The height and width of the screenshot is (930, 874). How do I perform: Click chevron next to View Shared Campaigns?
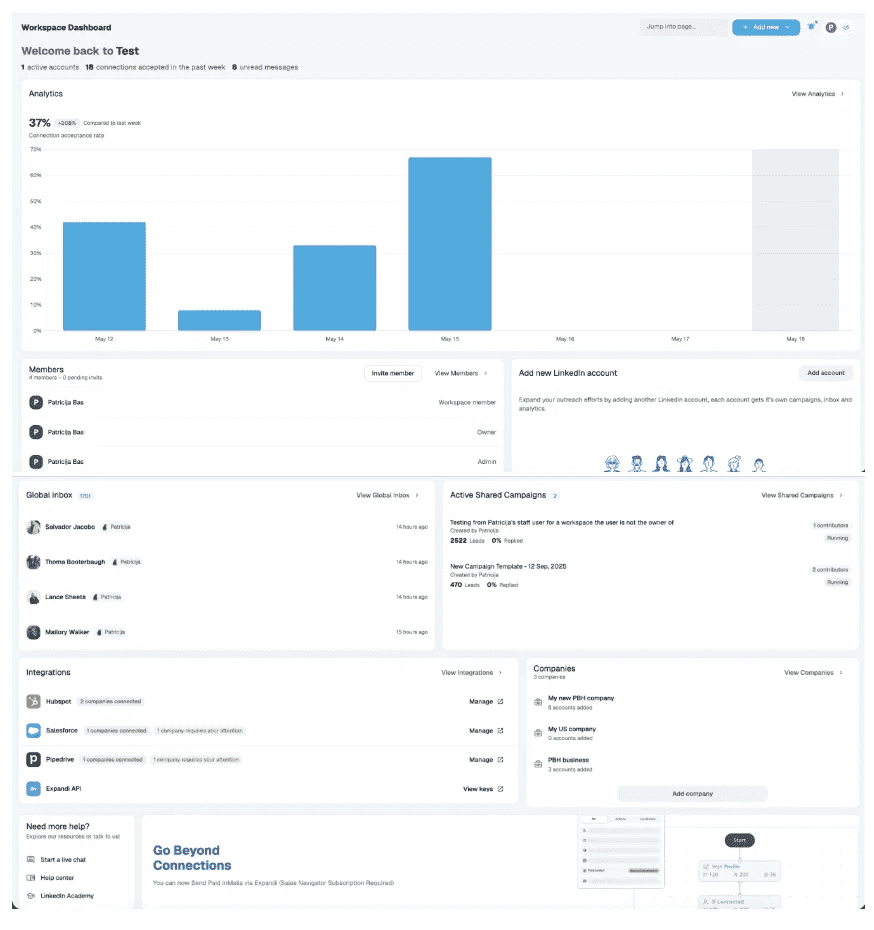tap(841, 495)
